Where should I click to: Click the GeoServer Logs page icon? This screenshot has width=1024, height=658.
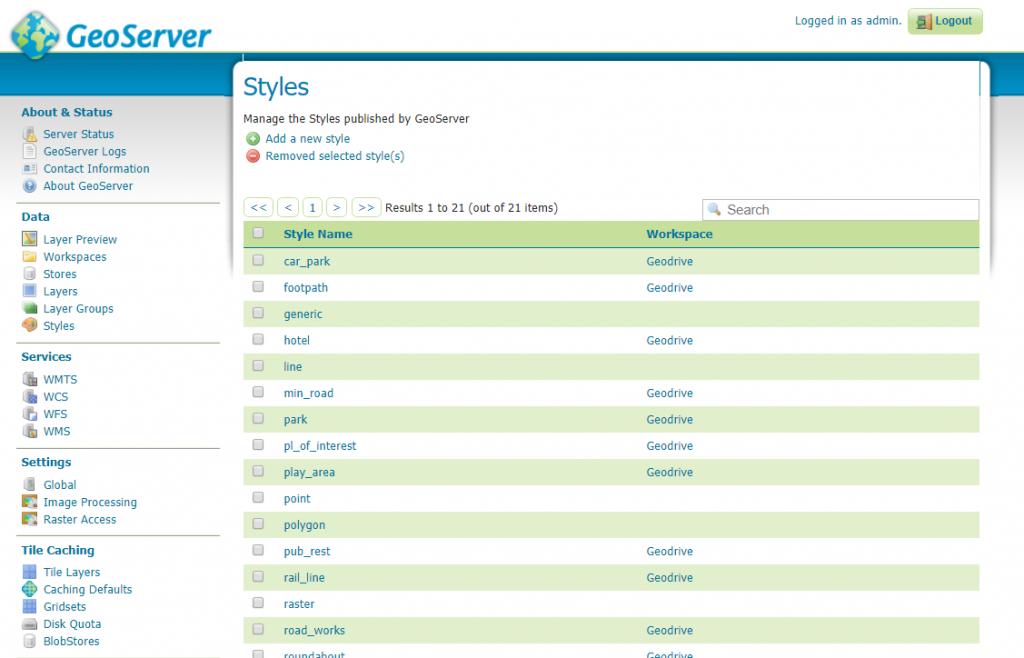pos(29,151)
